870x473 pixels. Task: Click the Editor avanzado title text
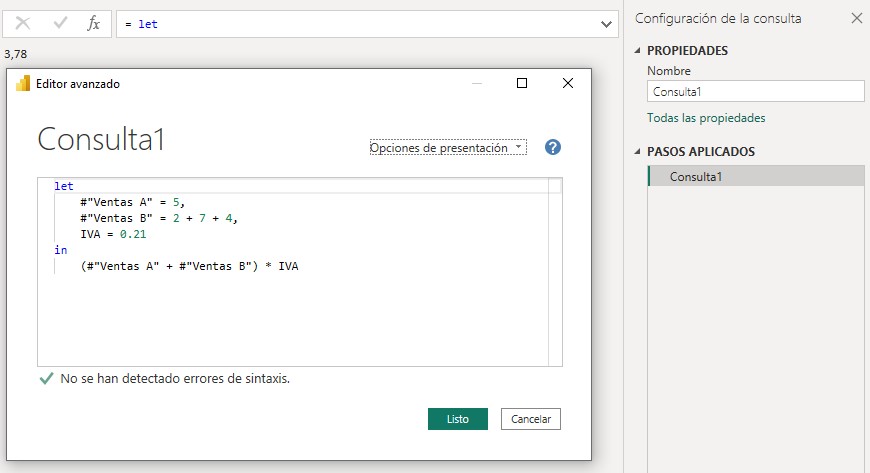[x=78, y=84]
